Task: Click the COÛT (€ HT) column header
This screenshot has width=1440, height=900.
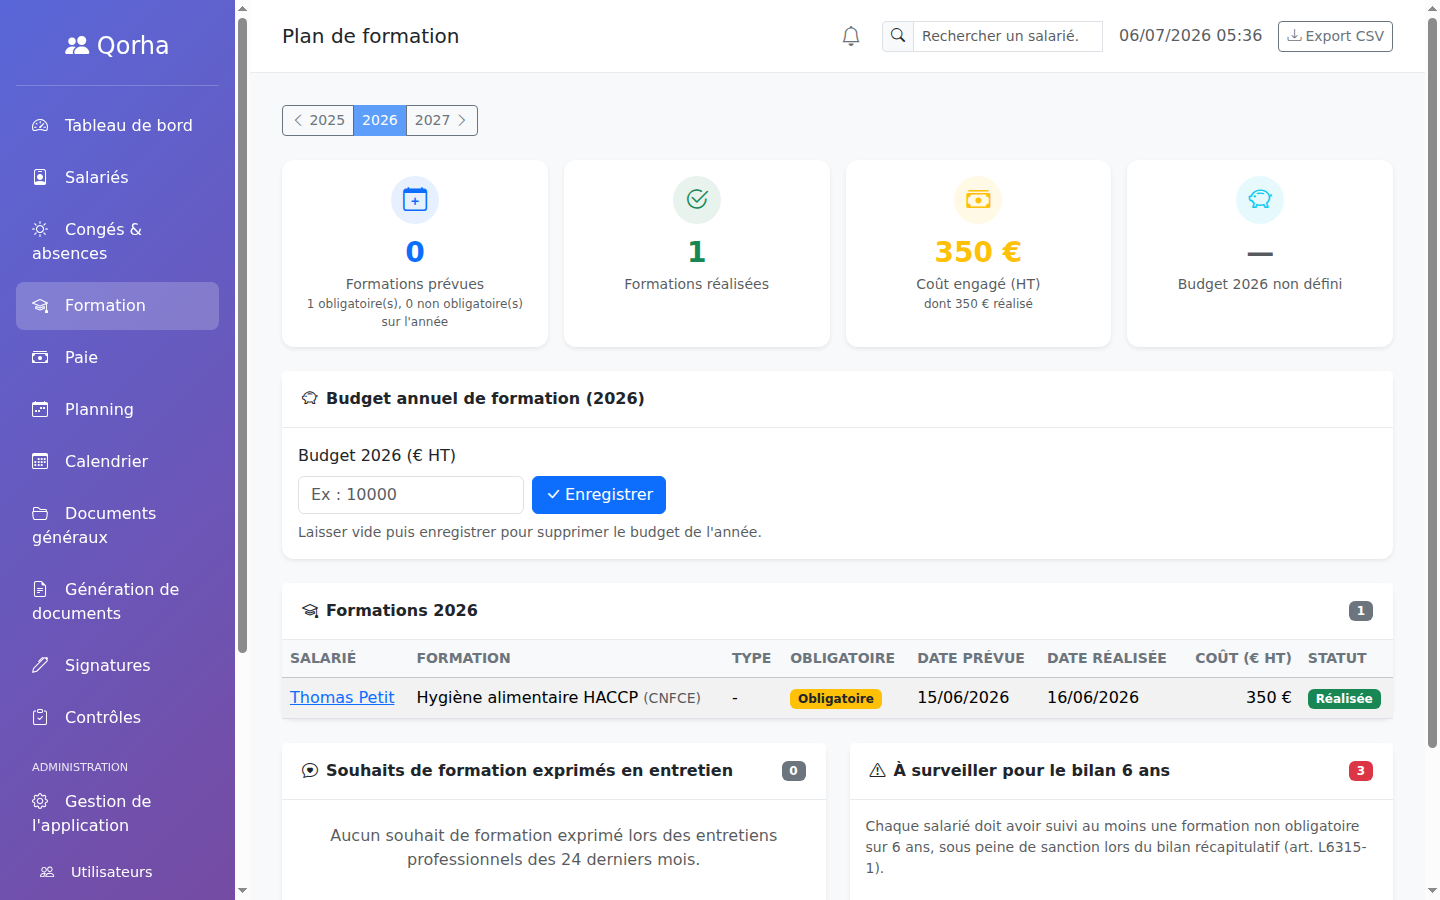Action: pos(1243,658)
